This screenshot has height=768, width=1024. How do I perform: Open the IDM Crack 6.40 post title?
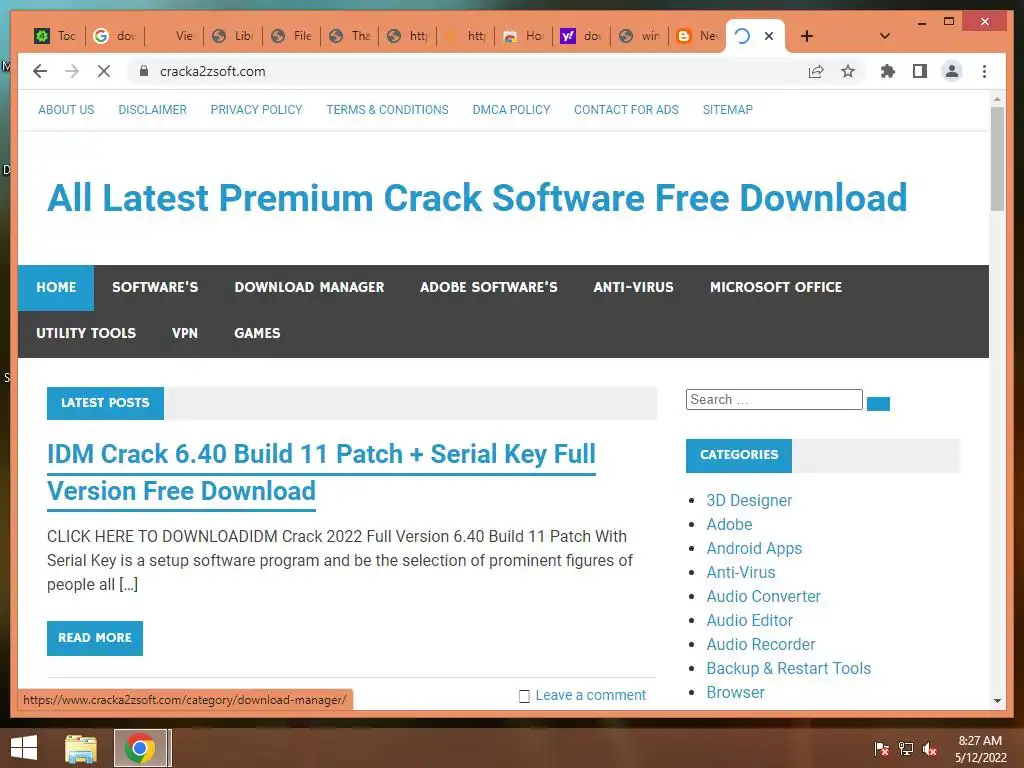pos(321,472)
